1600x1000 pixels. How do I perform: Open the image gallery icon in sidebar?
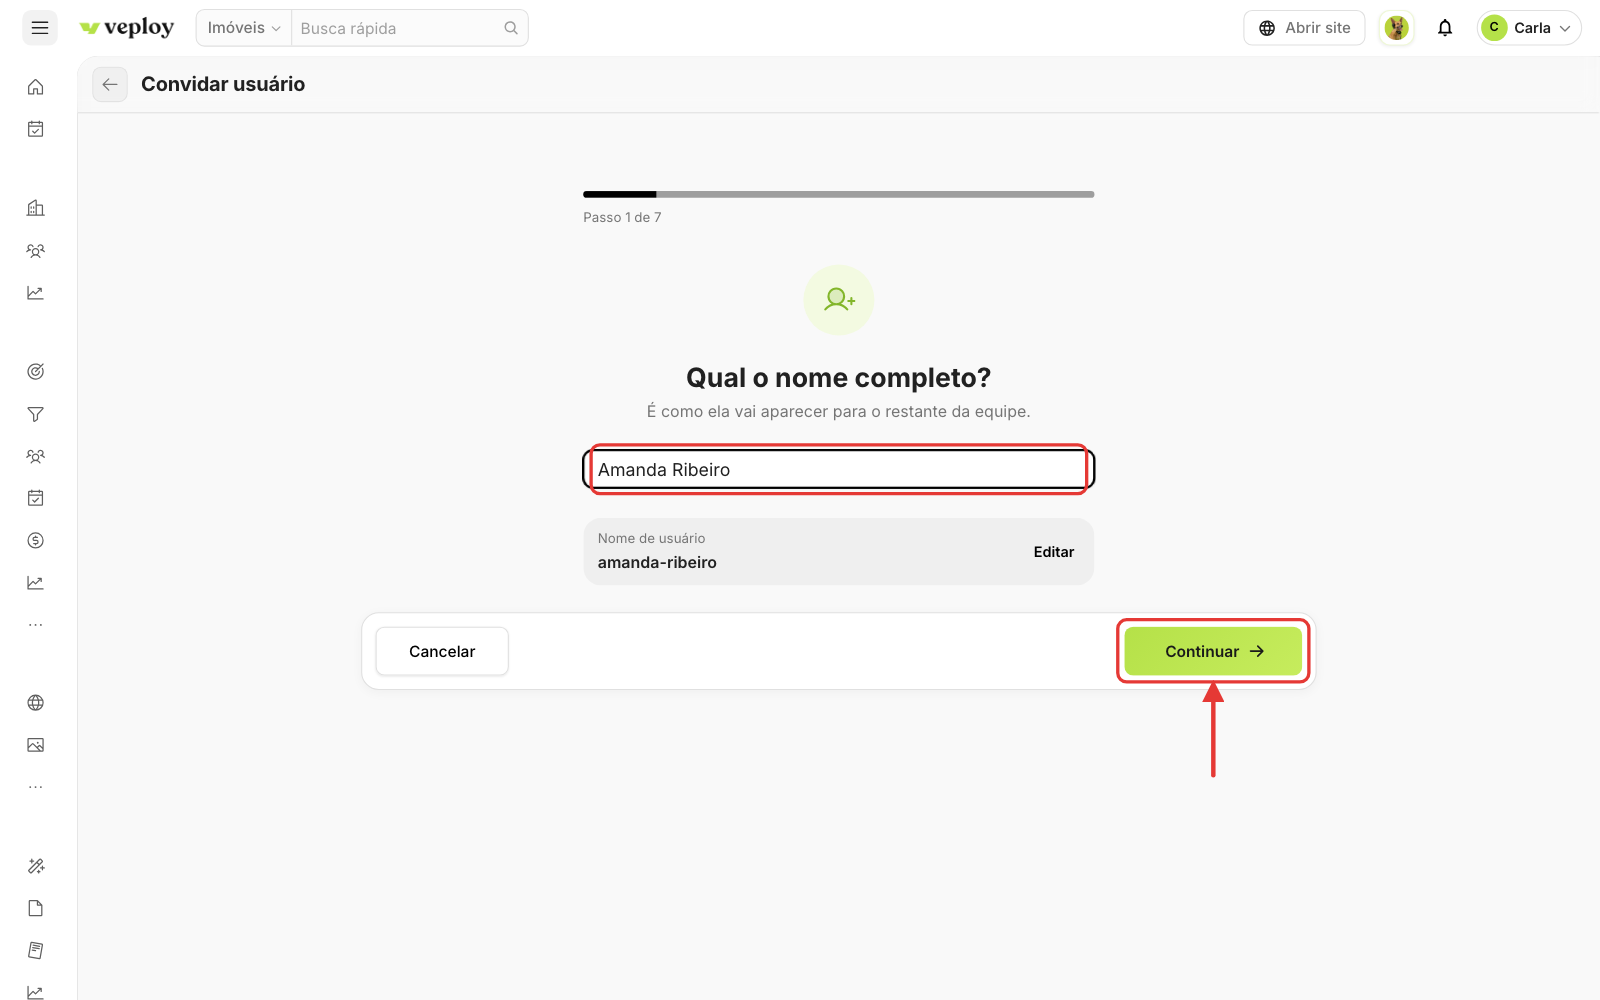coord(36,745)
